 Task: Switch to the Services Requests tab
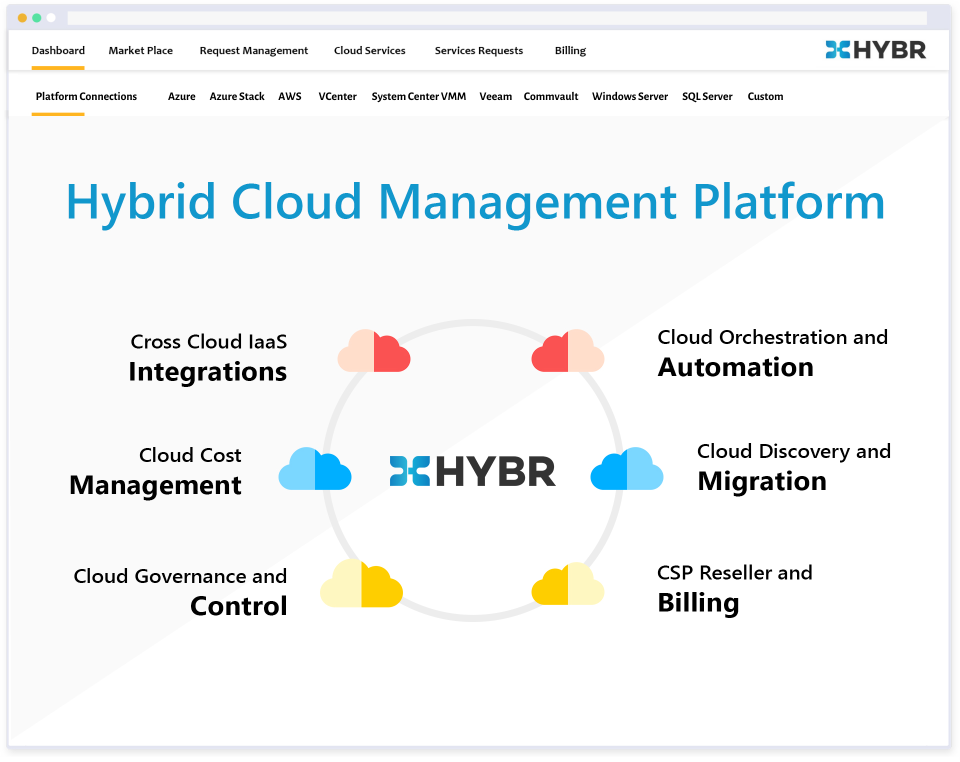pyautogui.click(x=478, y=50)
